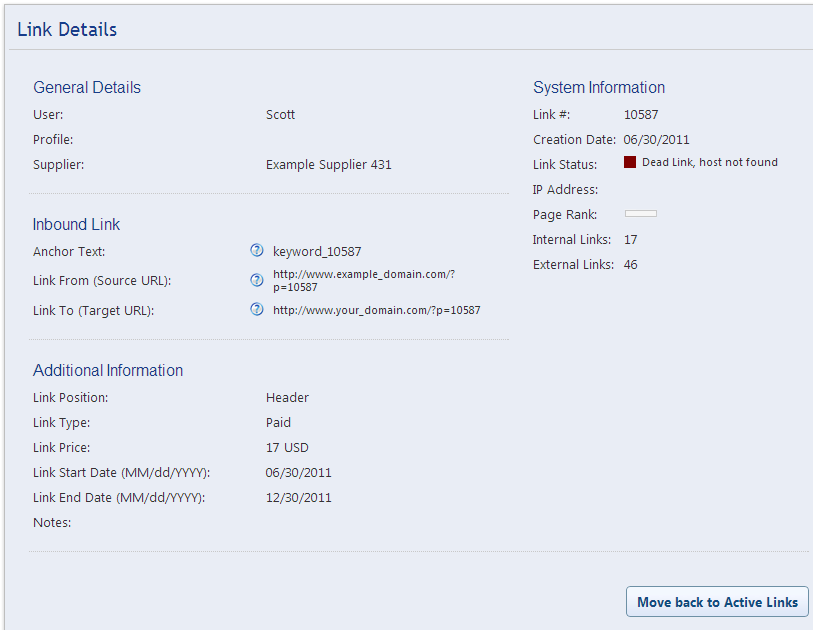Select the Link End Date value 12/30/2011
This screenshot has width=813, height=630.
(x=298, y=498)
